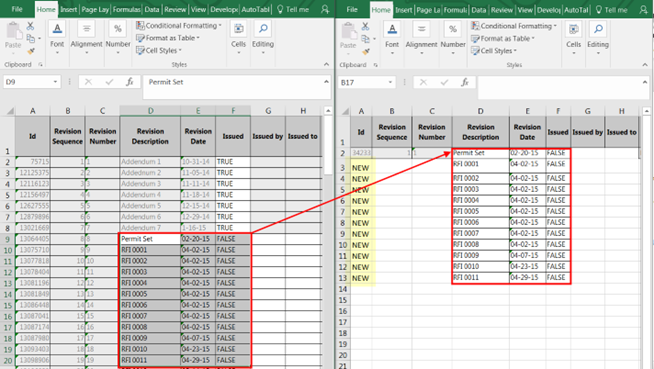Image resolution: width=654 pixels, height=369 pixels.
Task: Expand formula bar in left window
Action: (x=326, y=81)
